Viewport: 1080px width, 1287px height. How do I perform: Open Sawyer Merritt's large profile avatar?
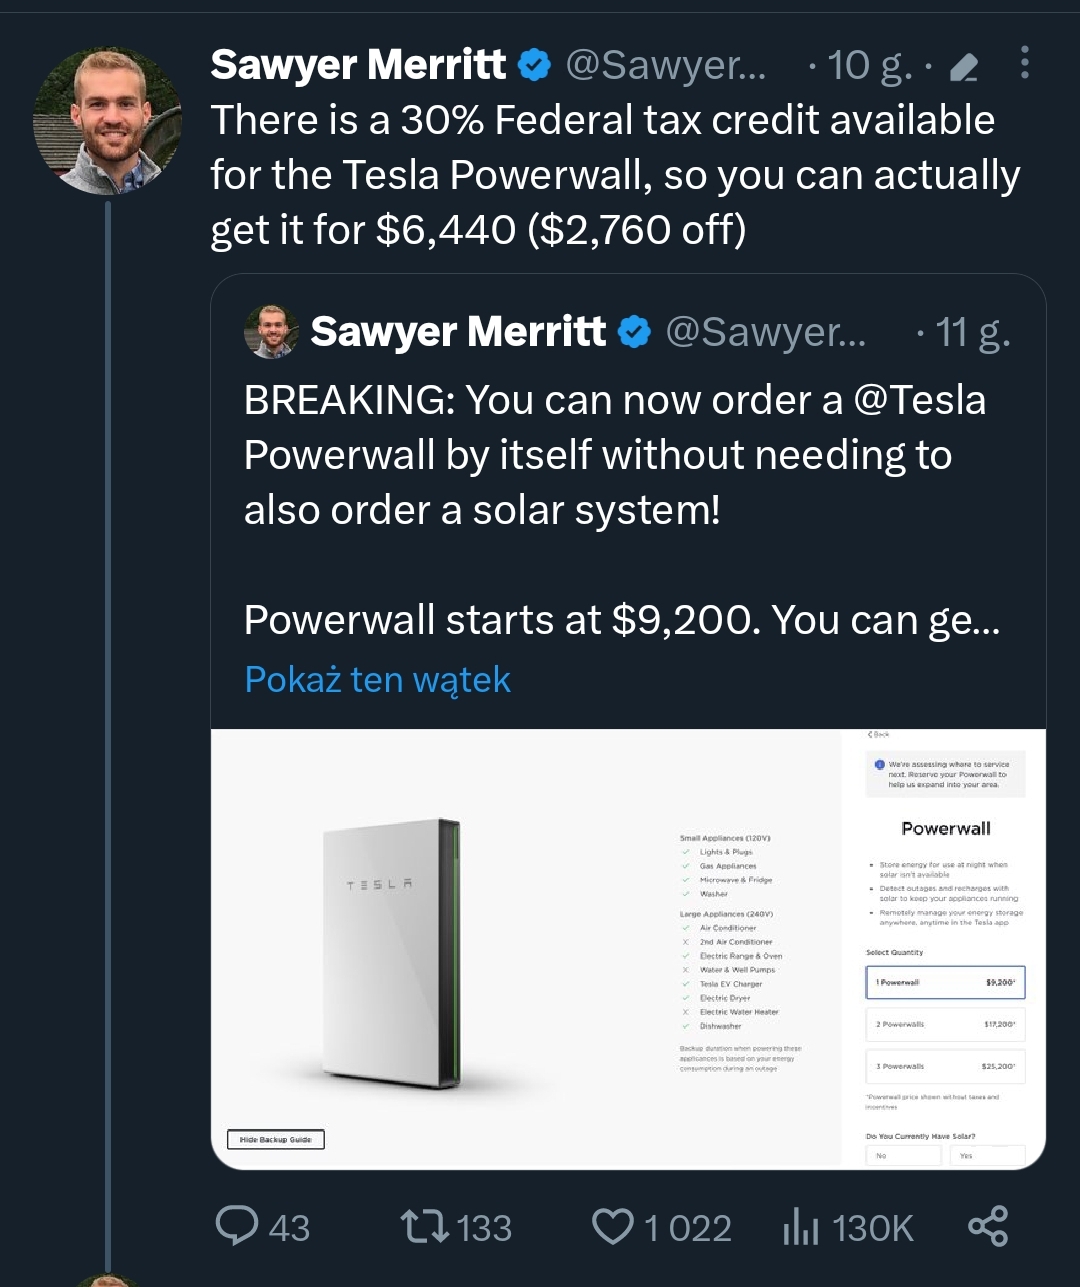107,121
